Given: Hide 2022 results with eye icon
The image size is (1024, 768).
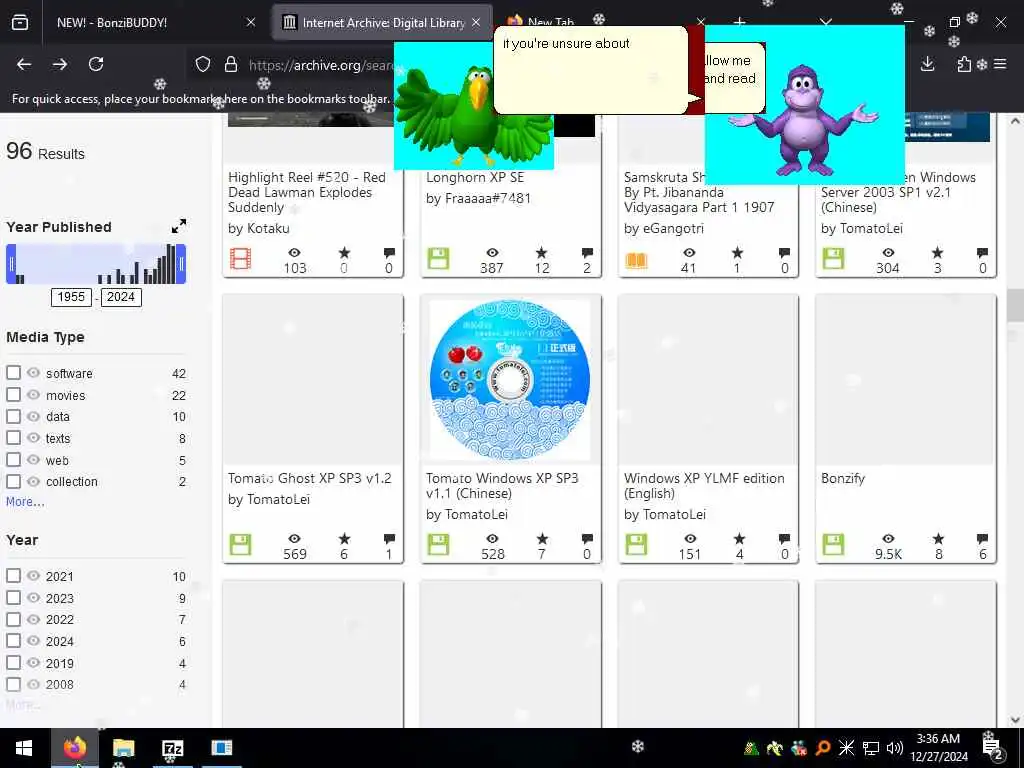Looking at the screenshot, I should point(33,619).
